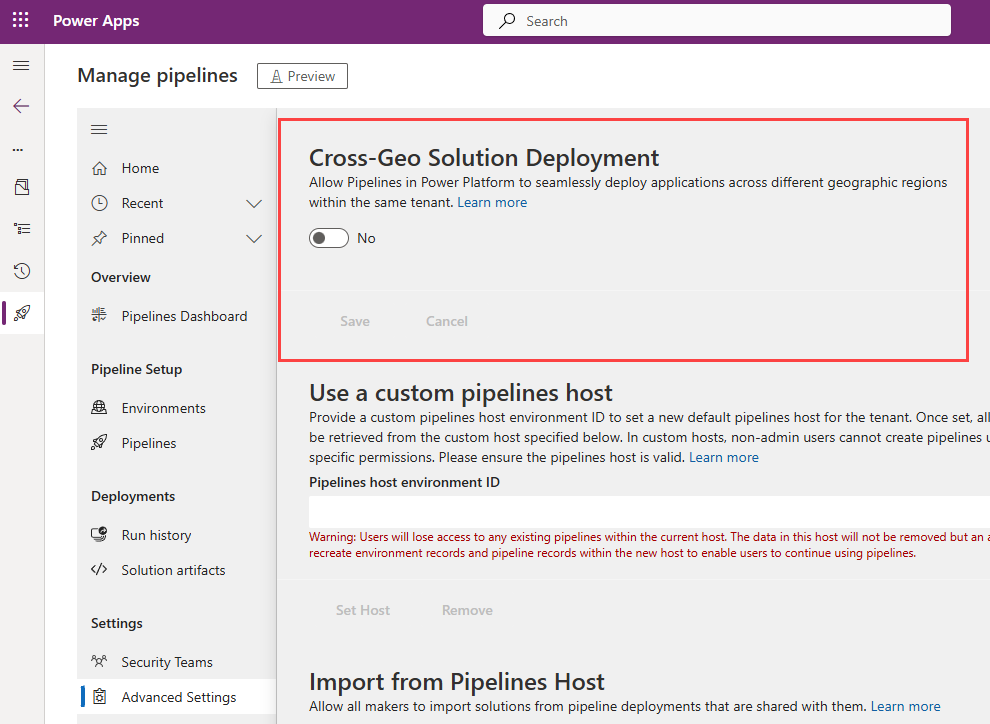Open Learn more about Import from Pipelines Host
The height and width of the screenshot is (724, 990).
pyautogui.click(x=905, y=706)
